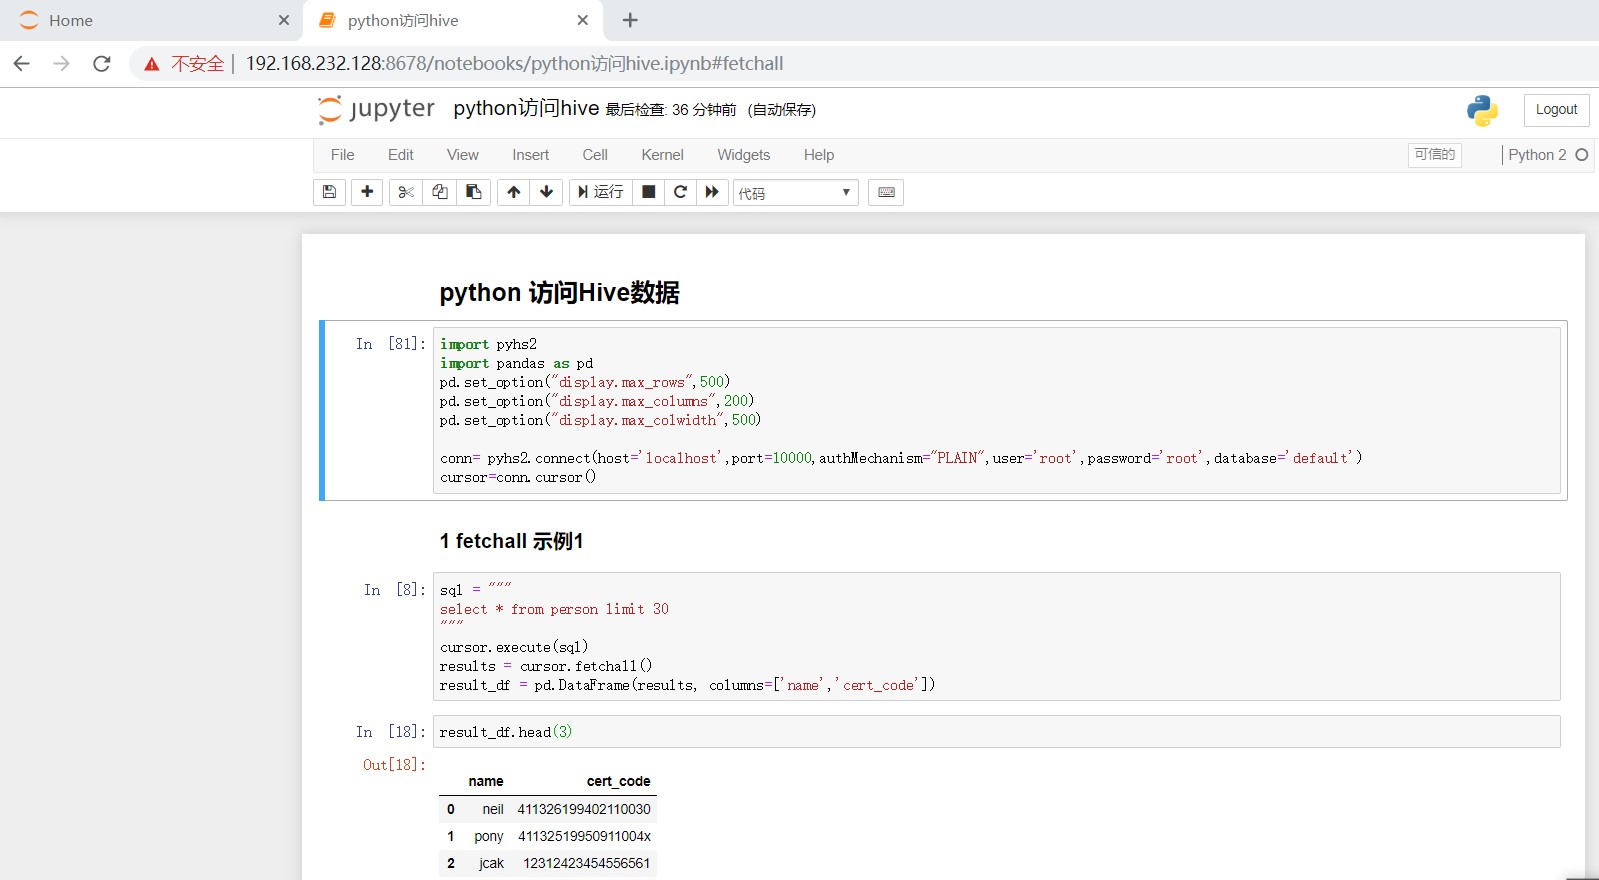This screenshot has width=1599, height=880.
Task: Open the Edit menu
Action: coord(401,155)
